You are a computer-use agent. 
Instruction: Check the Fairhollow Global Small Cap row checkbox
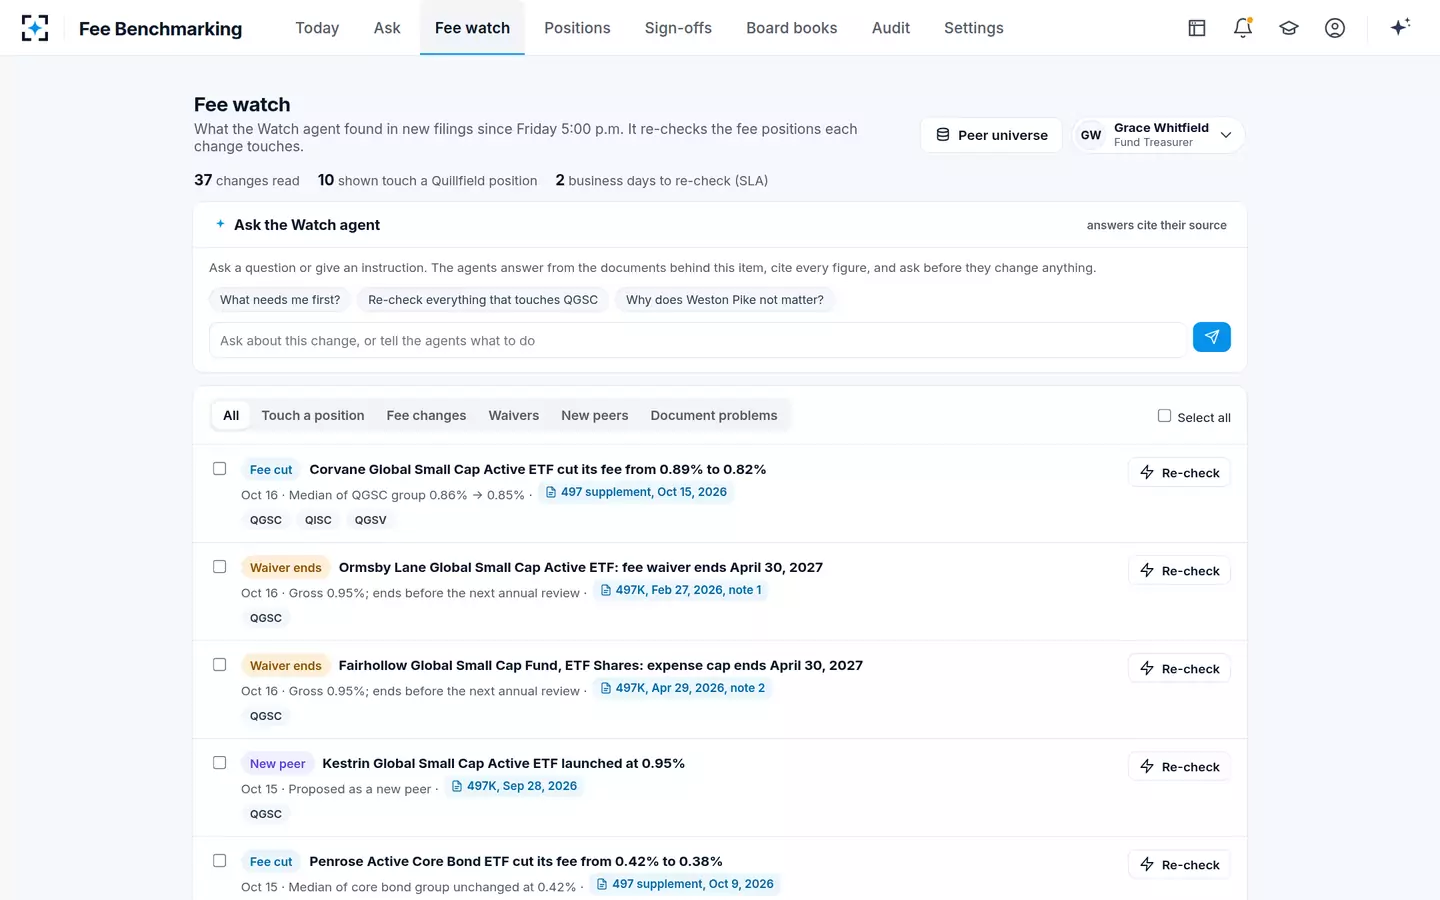pos(220,665)
